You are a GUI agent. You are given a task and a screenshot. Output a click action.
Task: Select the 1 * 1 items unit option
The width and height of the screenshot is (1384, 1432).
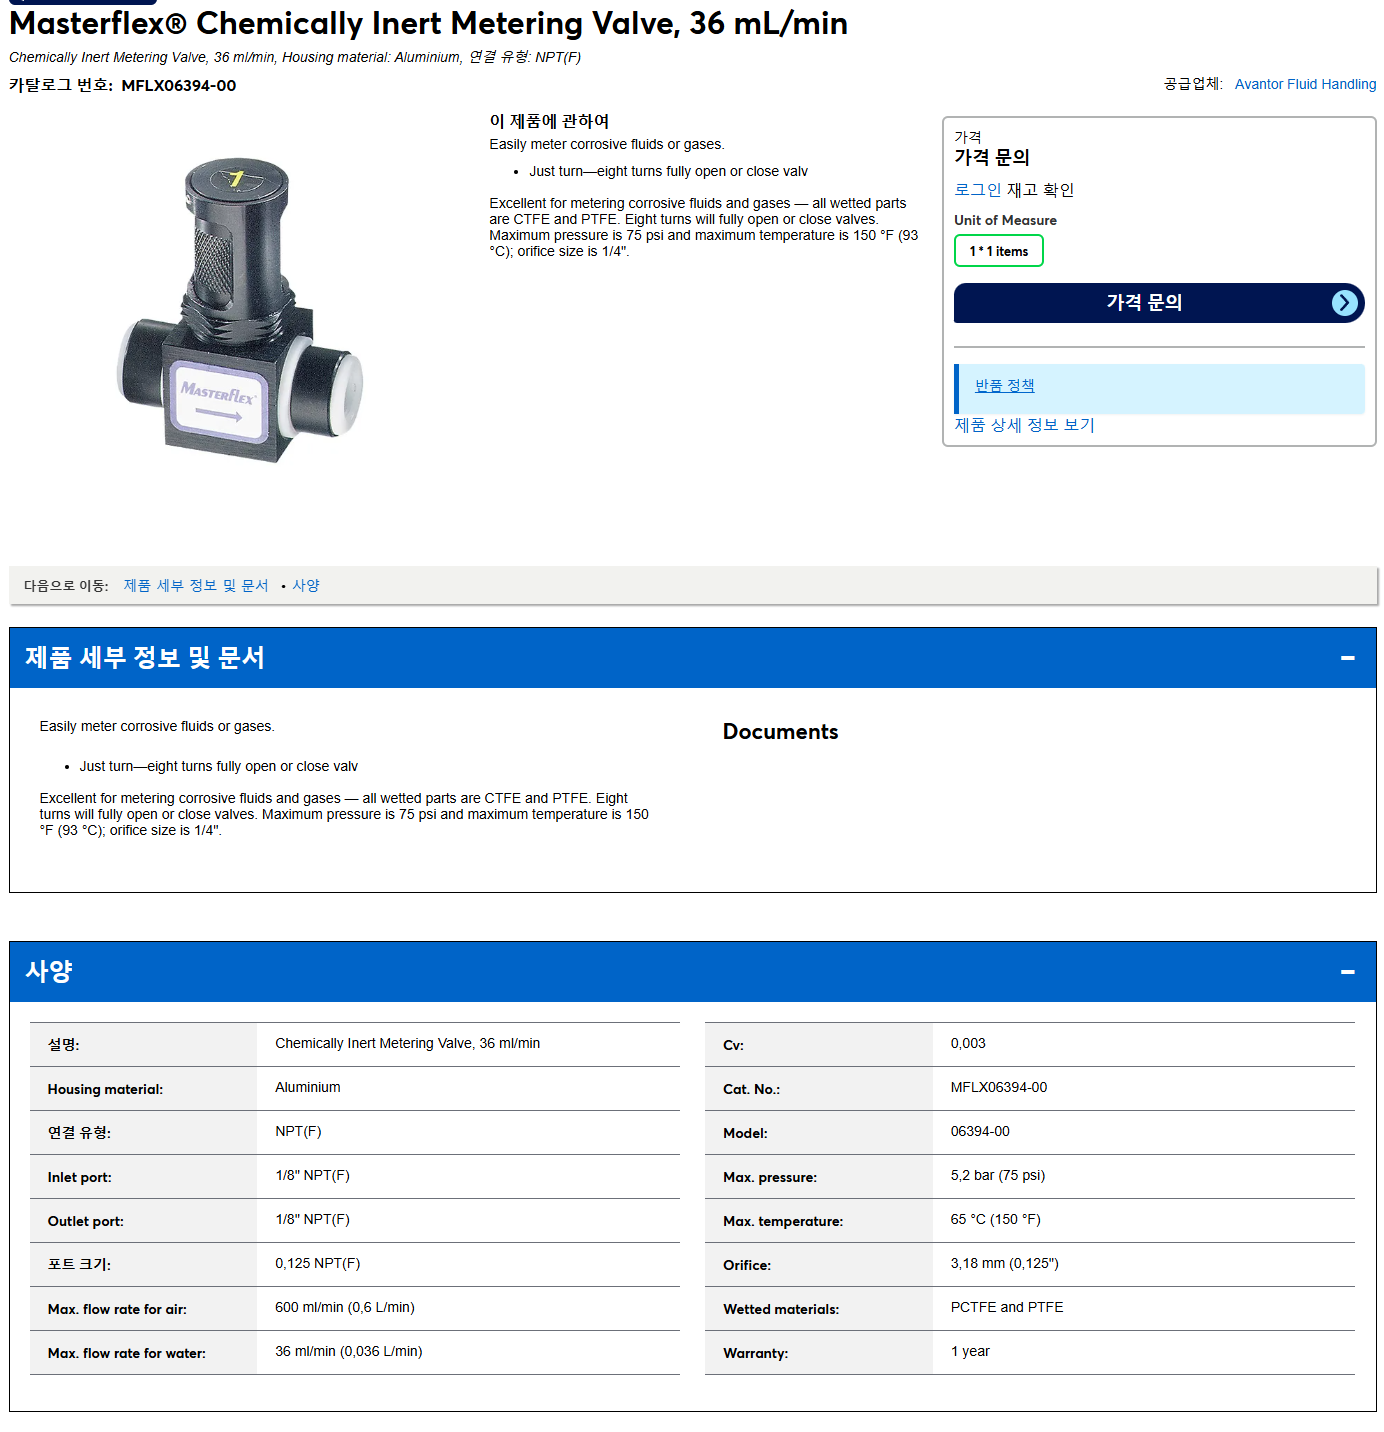coord(998,251)
